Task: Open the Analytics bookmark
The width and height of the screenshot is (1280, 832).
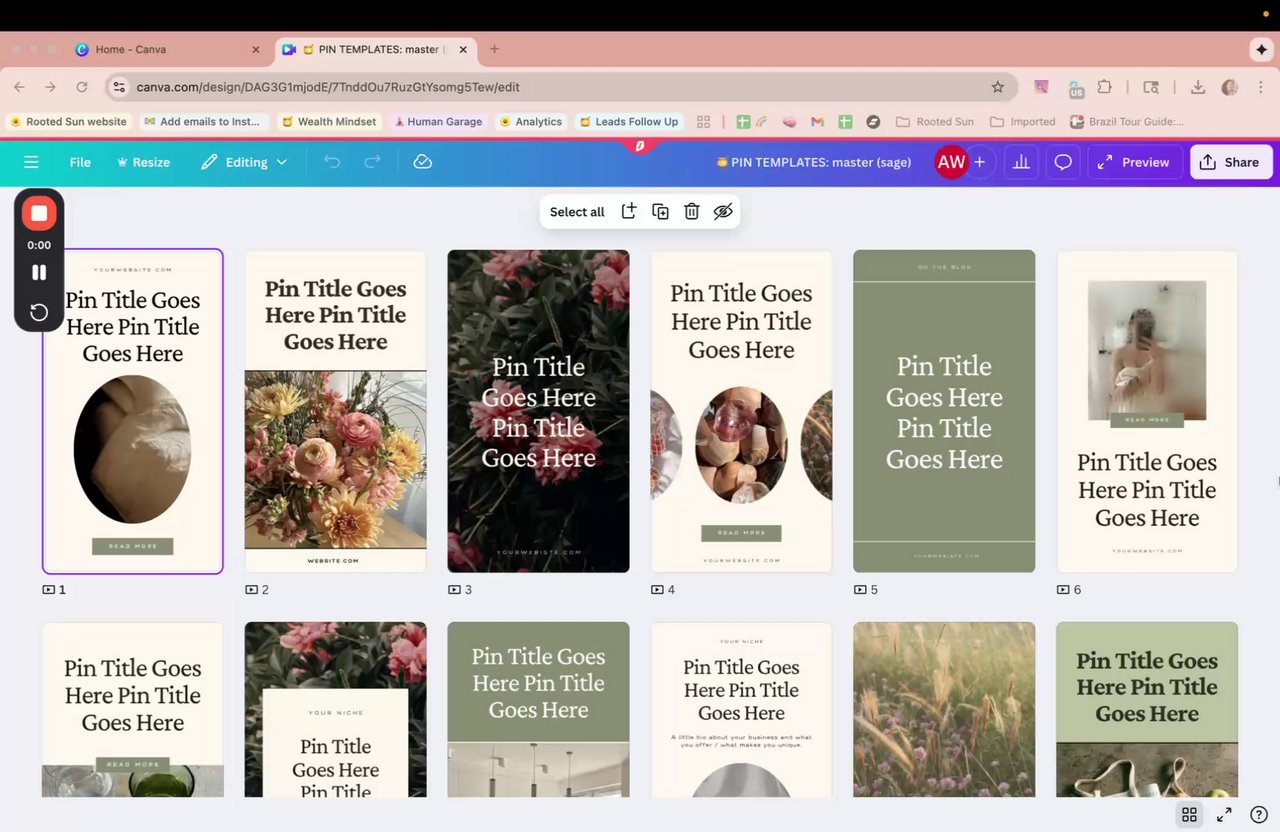Action: point(531,122)
